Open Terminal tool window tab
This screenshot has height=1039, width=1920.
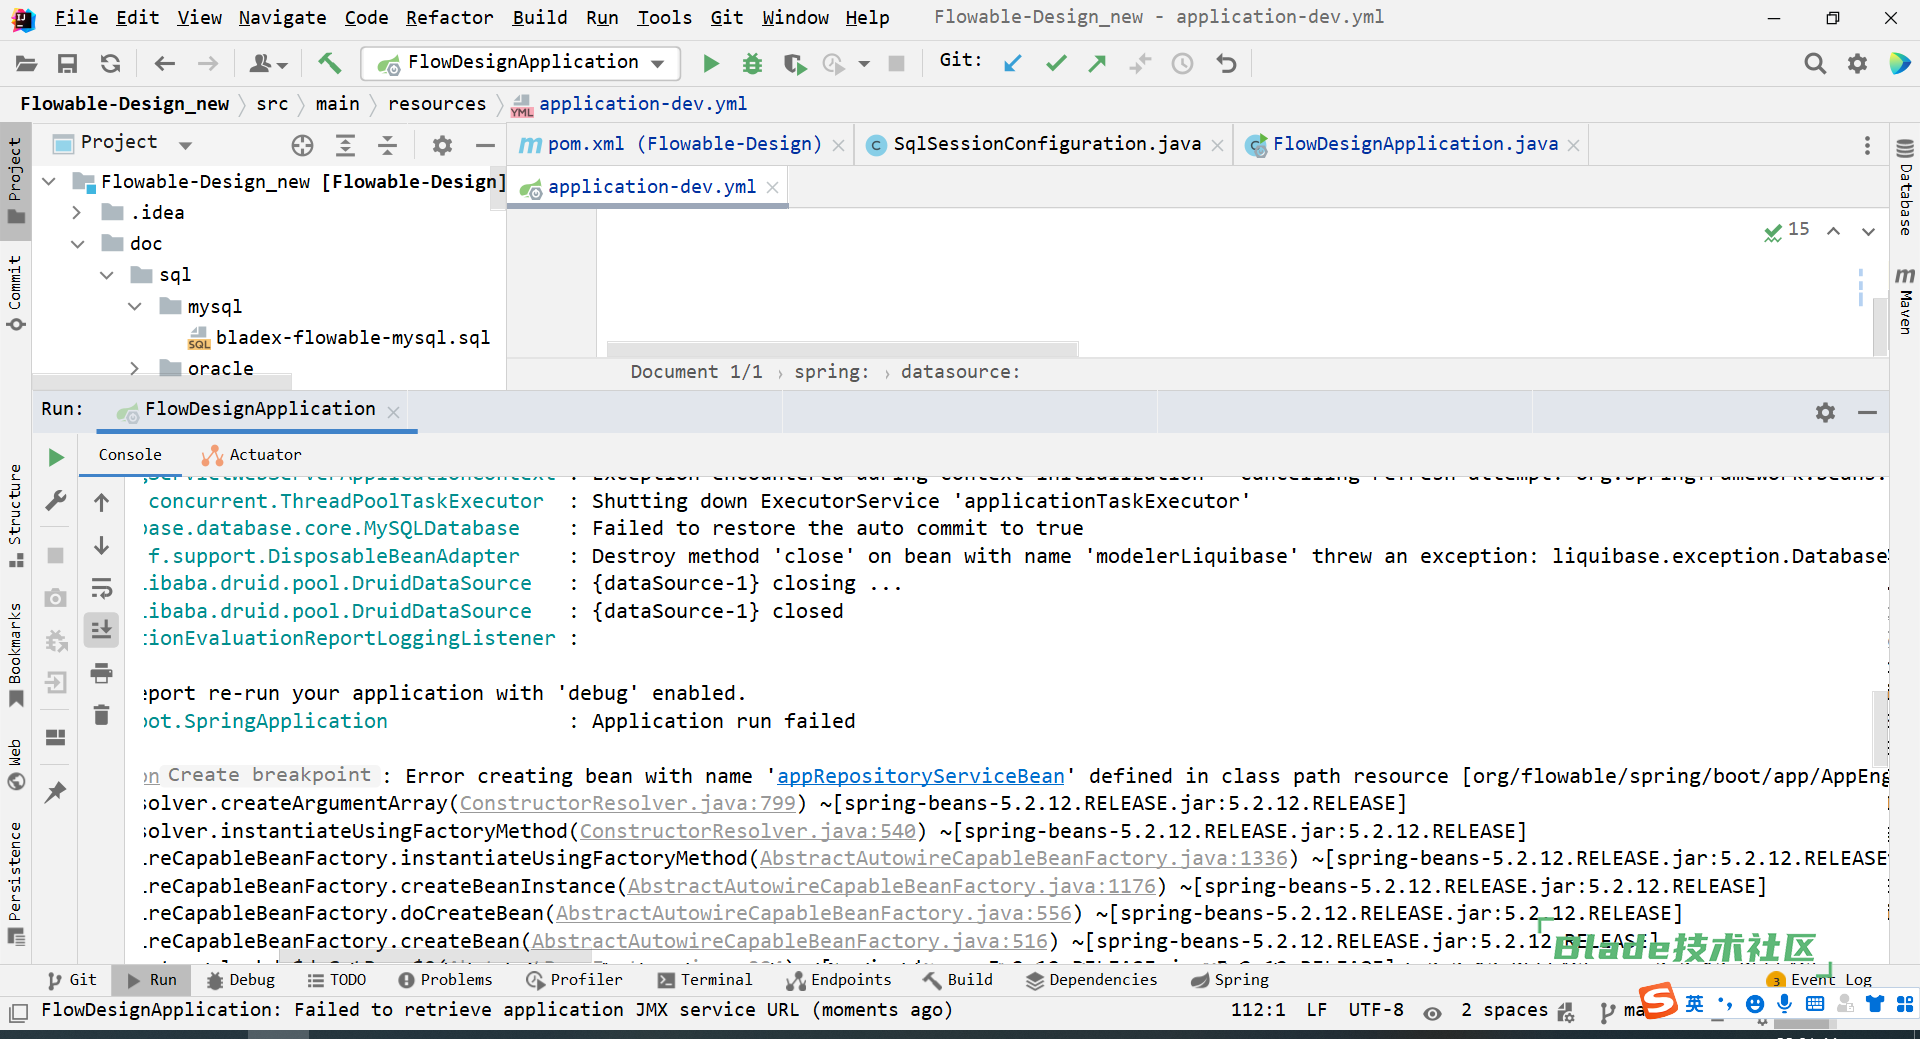click(x=705, y=980)
